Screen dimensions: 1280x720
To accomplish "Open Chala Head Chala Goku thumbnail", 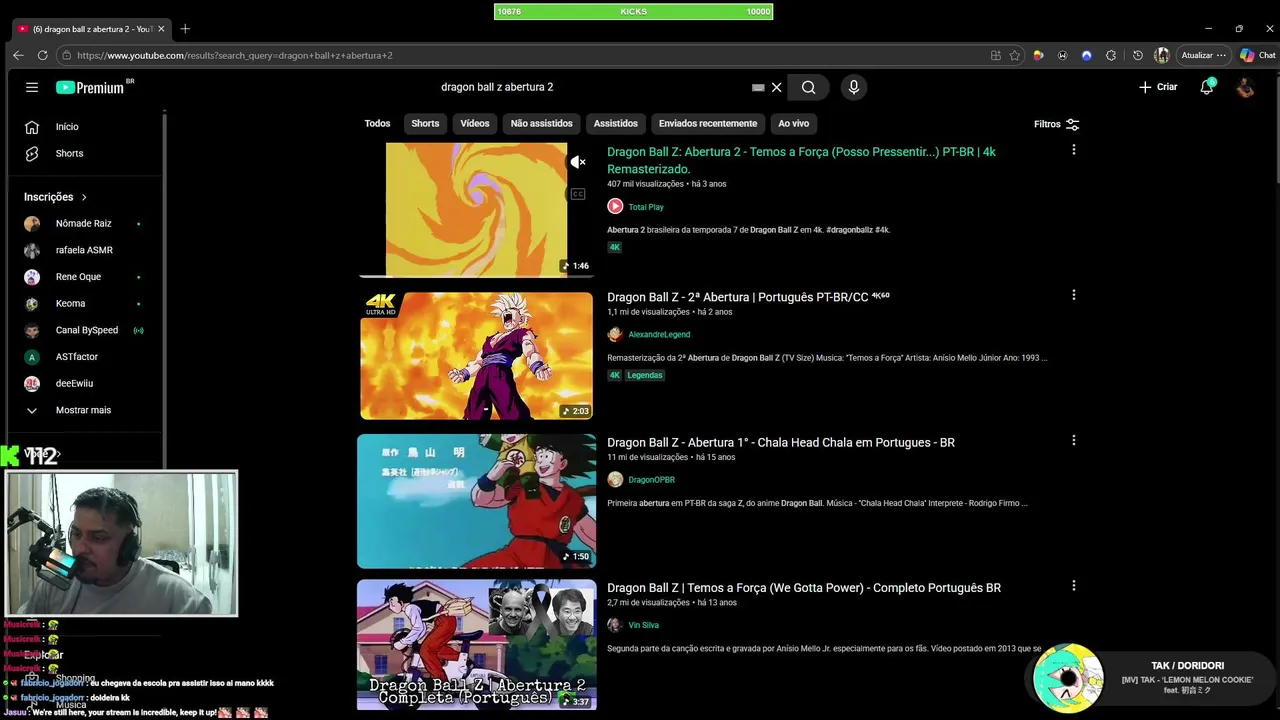I will coord(476,501).
